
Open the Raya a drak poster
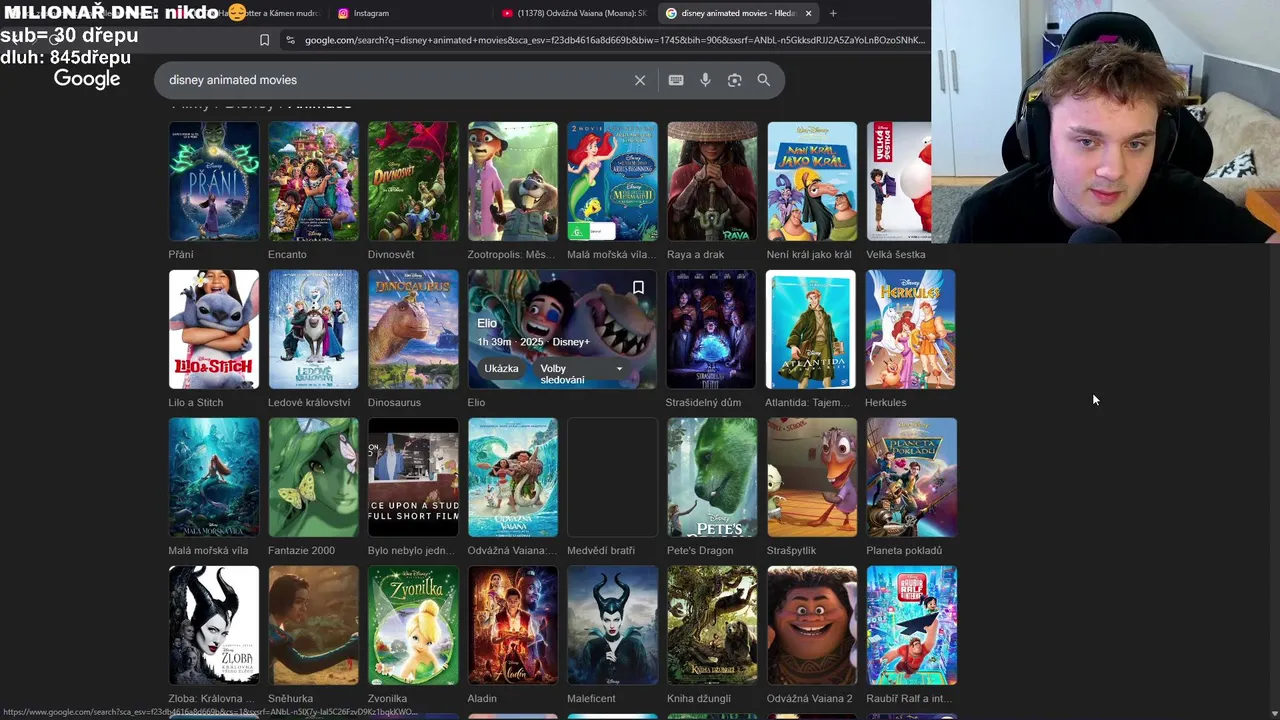tap(712, 181)
